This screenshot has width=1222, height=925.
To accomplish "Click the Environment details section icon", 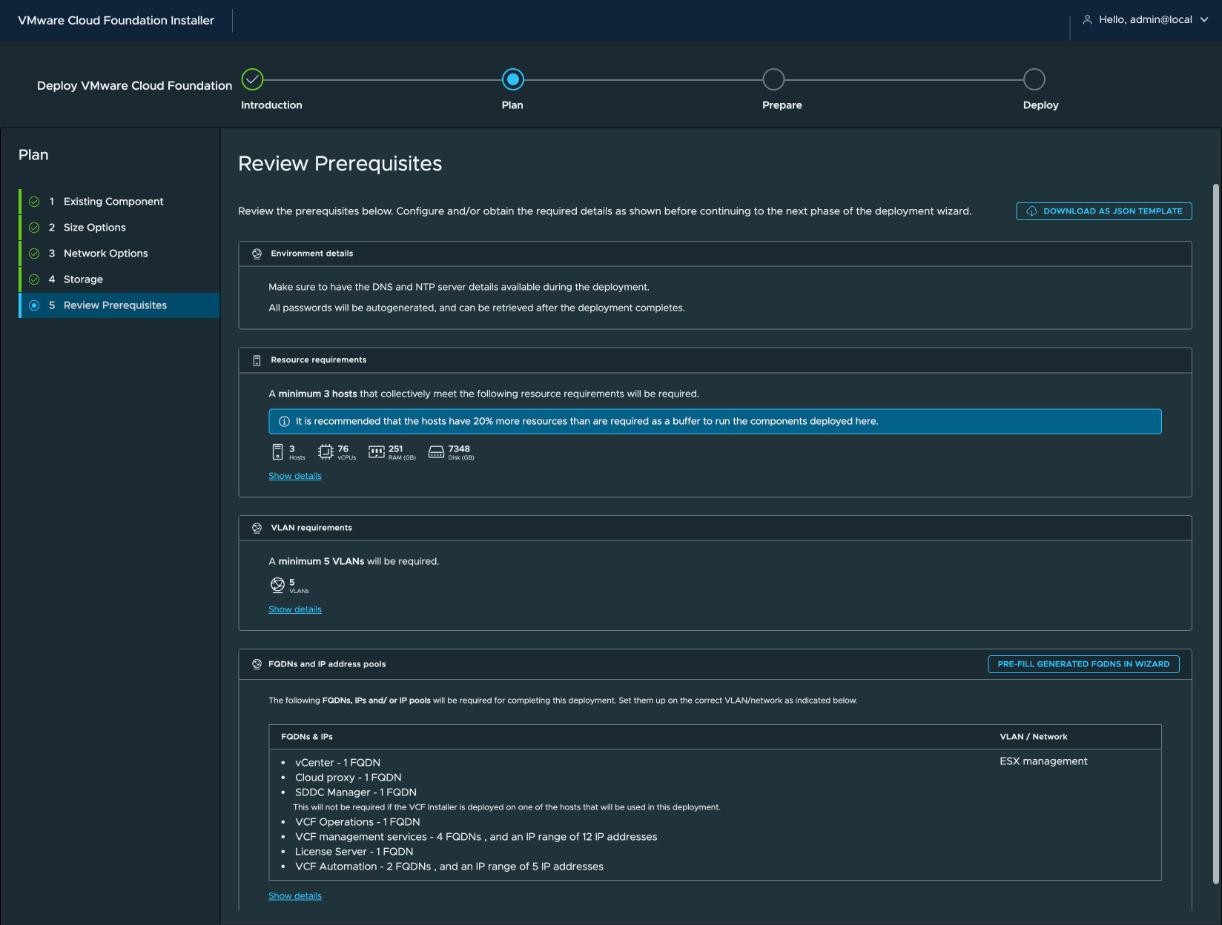I will coord(257,254).
